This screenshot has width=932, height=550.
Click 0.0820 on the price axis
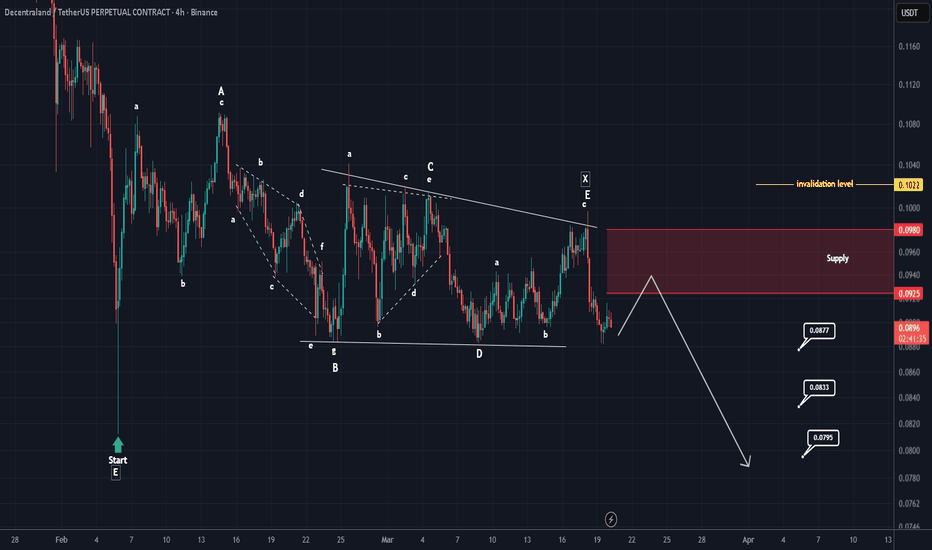909,424
